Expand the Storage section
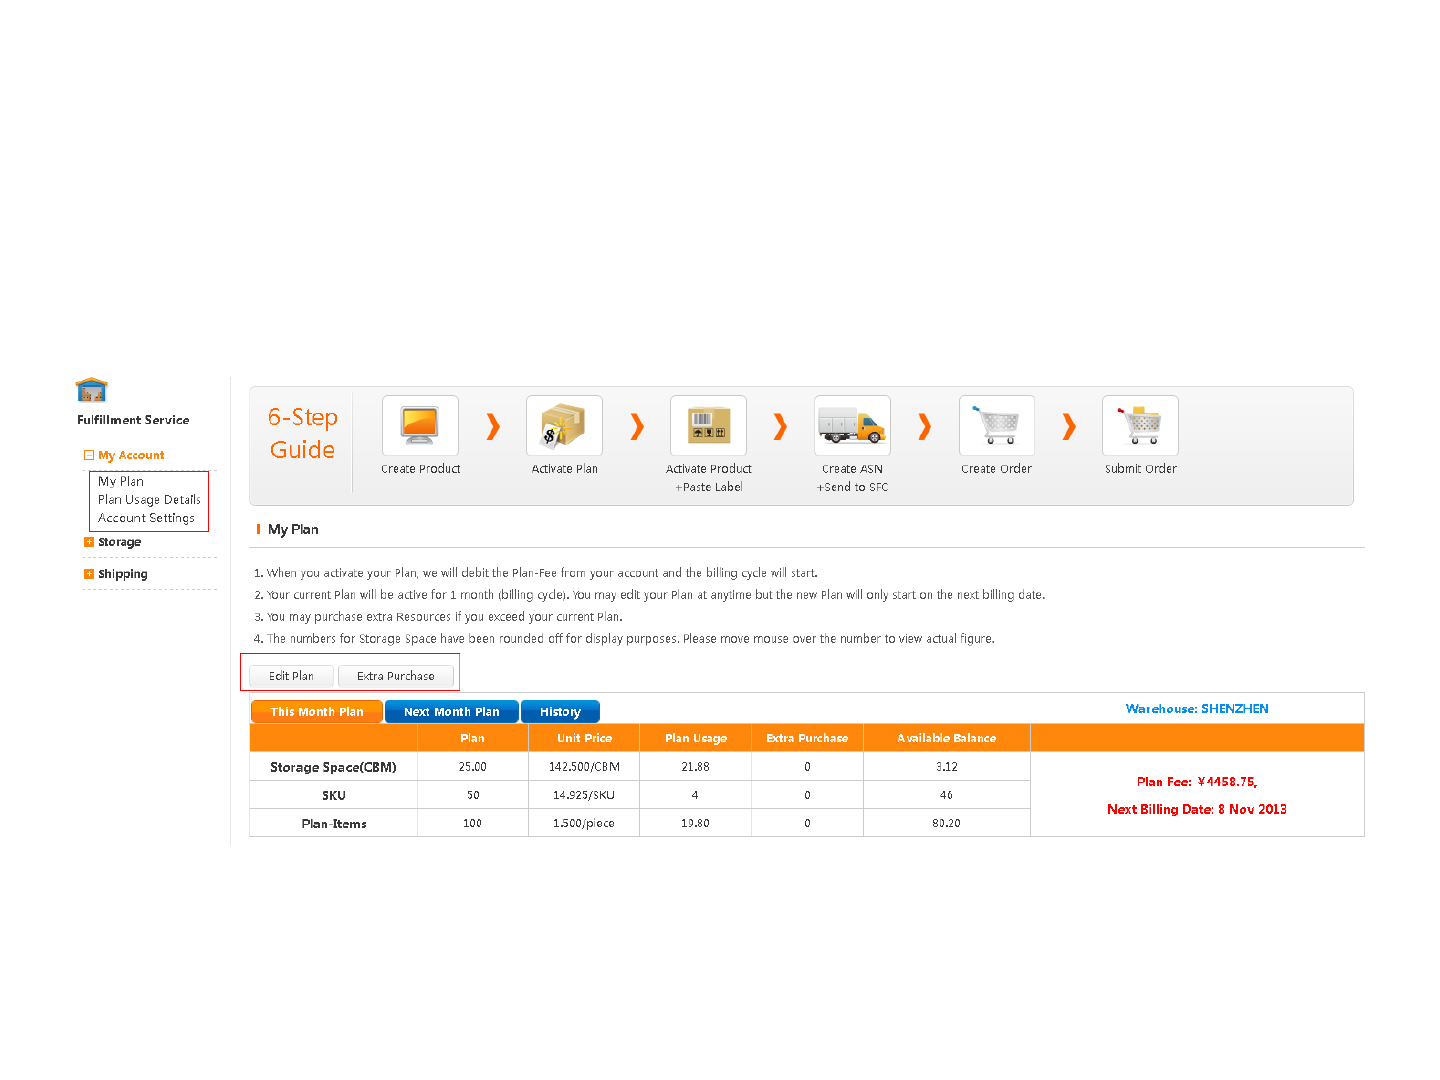 (89, 542)
